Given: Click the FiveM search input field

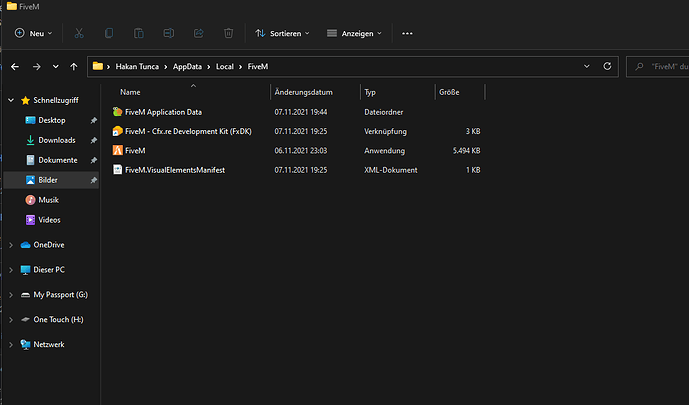Looking at the screenshot, I should pos(662,67).
